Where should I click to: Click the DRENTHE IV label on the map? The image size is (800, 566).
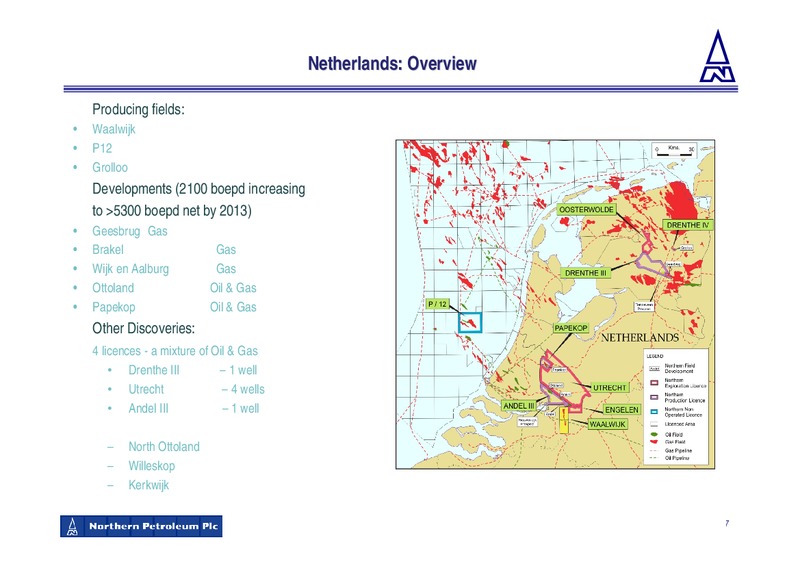click(x=687, y=225)
